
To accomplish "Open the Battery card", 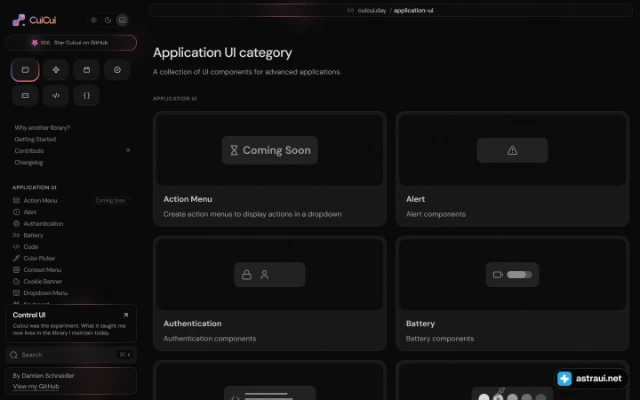I will pos(512,293).
